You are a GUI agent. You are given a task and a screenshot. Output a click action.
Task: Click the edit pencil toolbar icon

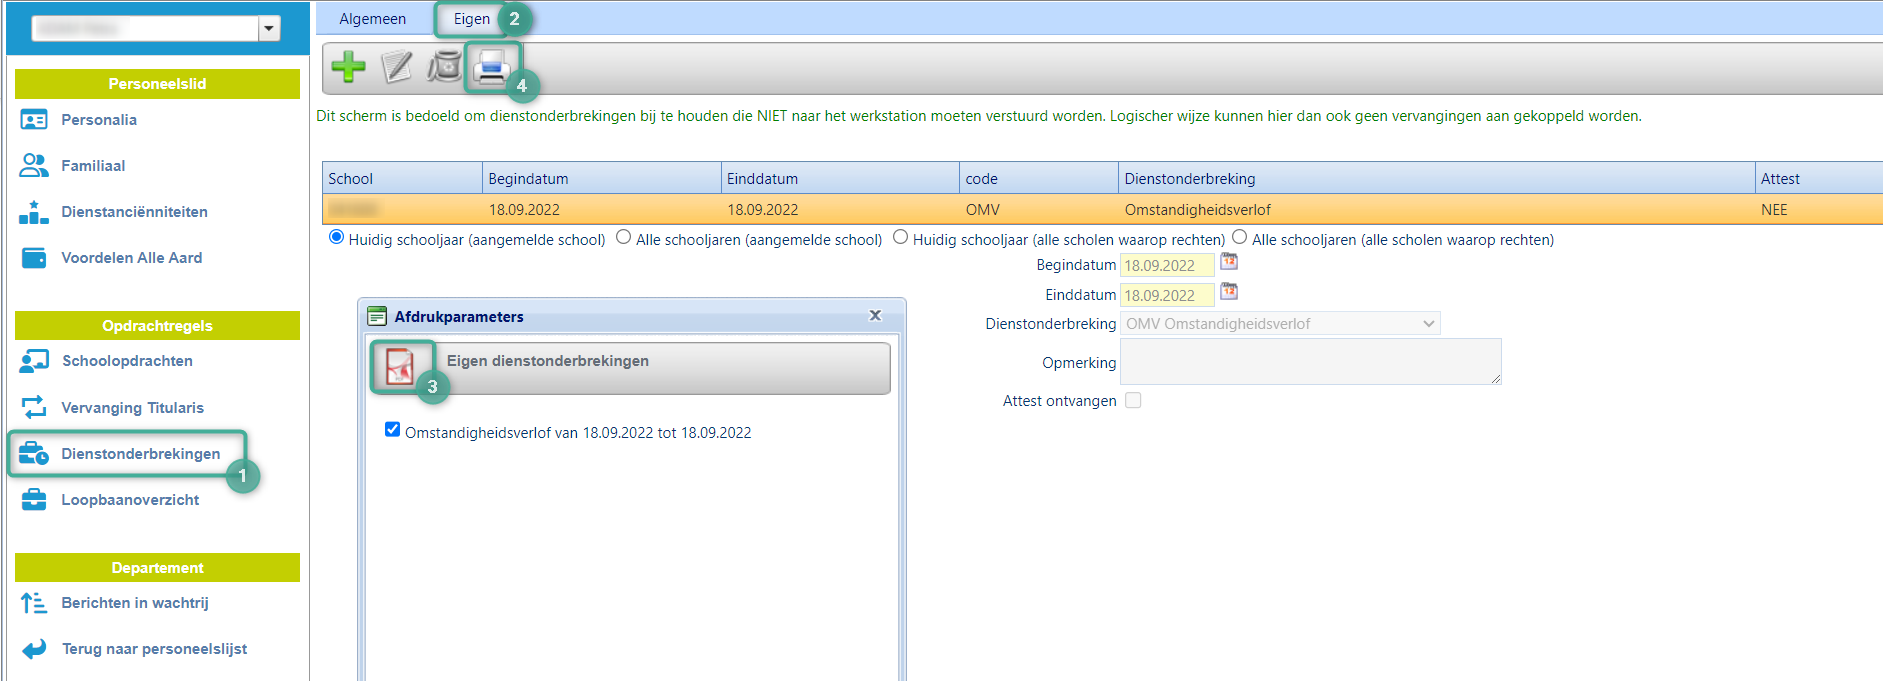[x=396, y=67]
